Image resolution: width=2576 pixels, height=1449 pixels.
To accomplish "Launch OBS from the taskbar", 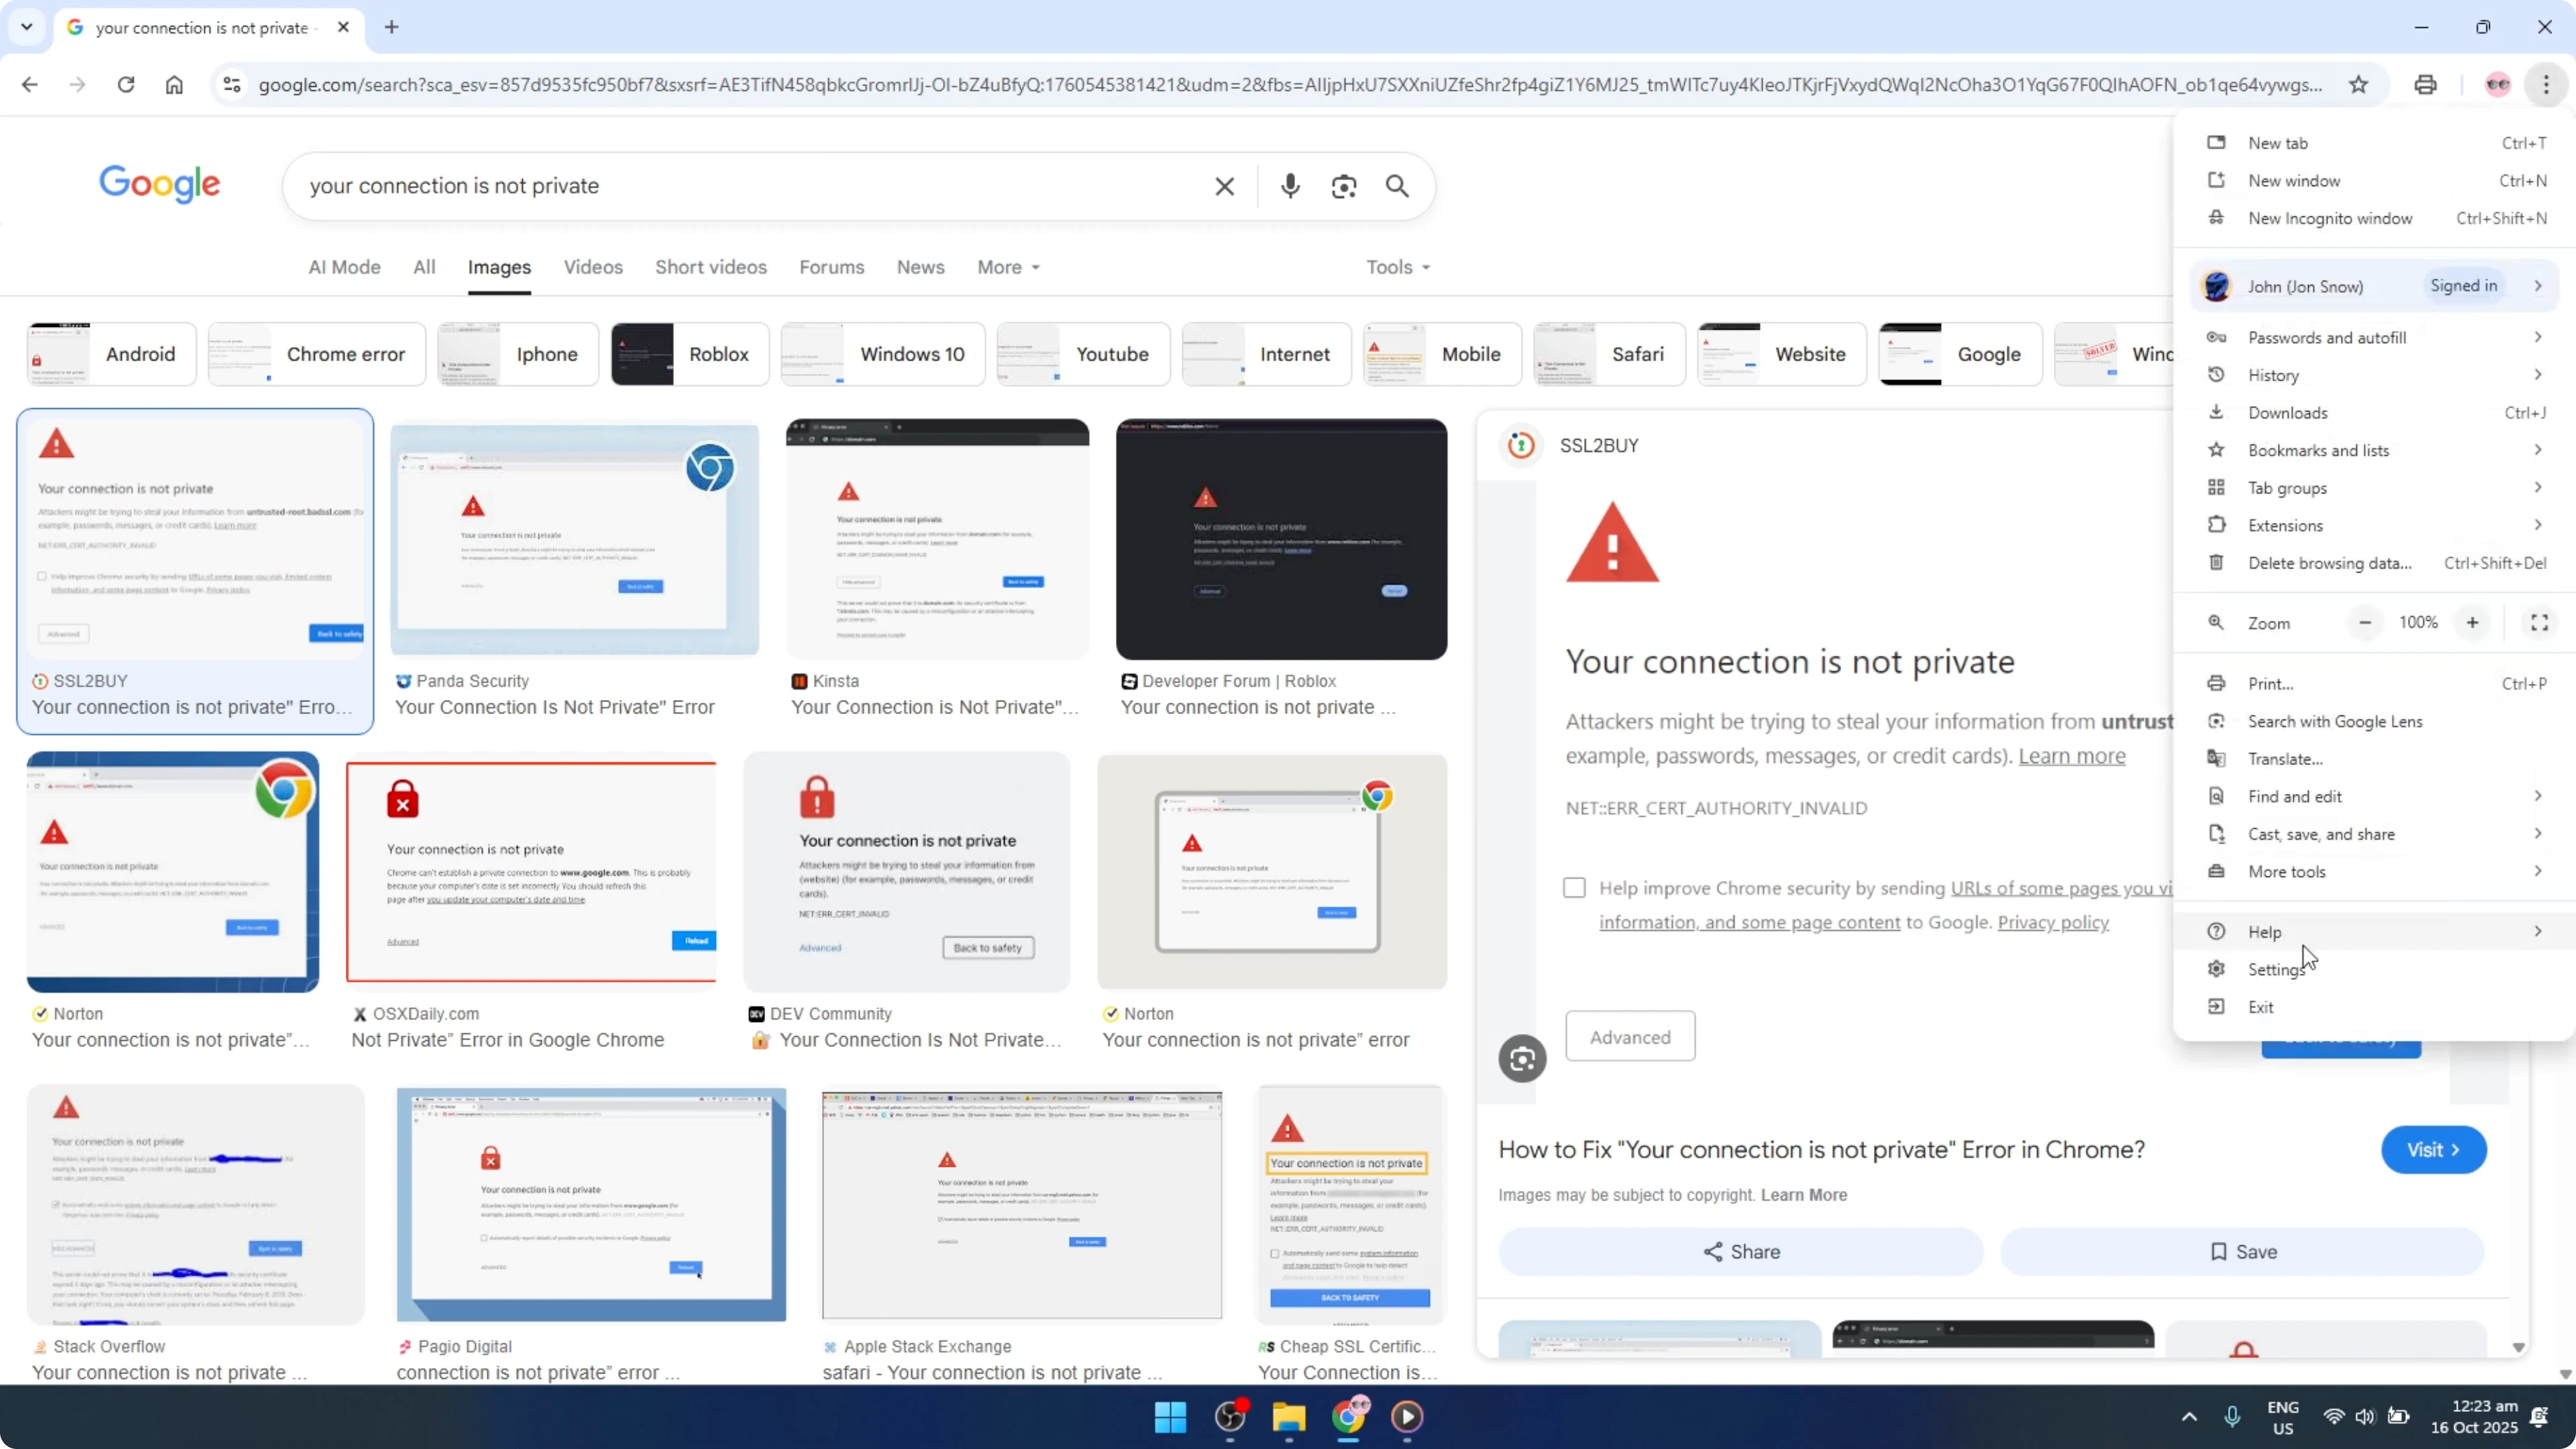I will click(1229, 1417).
